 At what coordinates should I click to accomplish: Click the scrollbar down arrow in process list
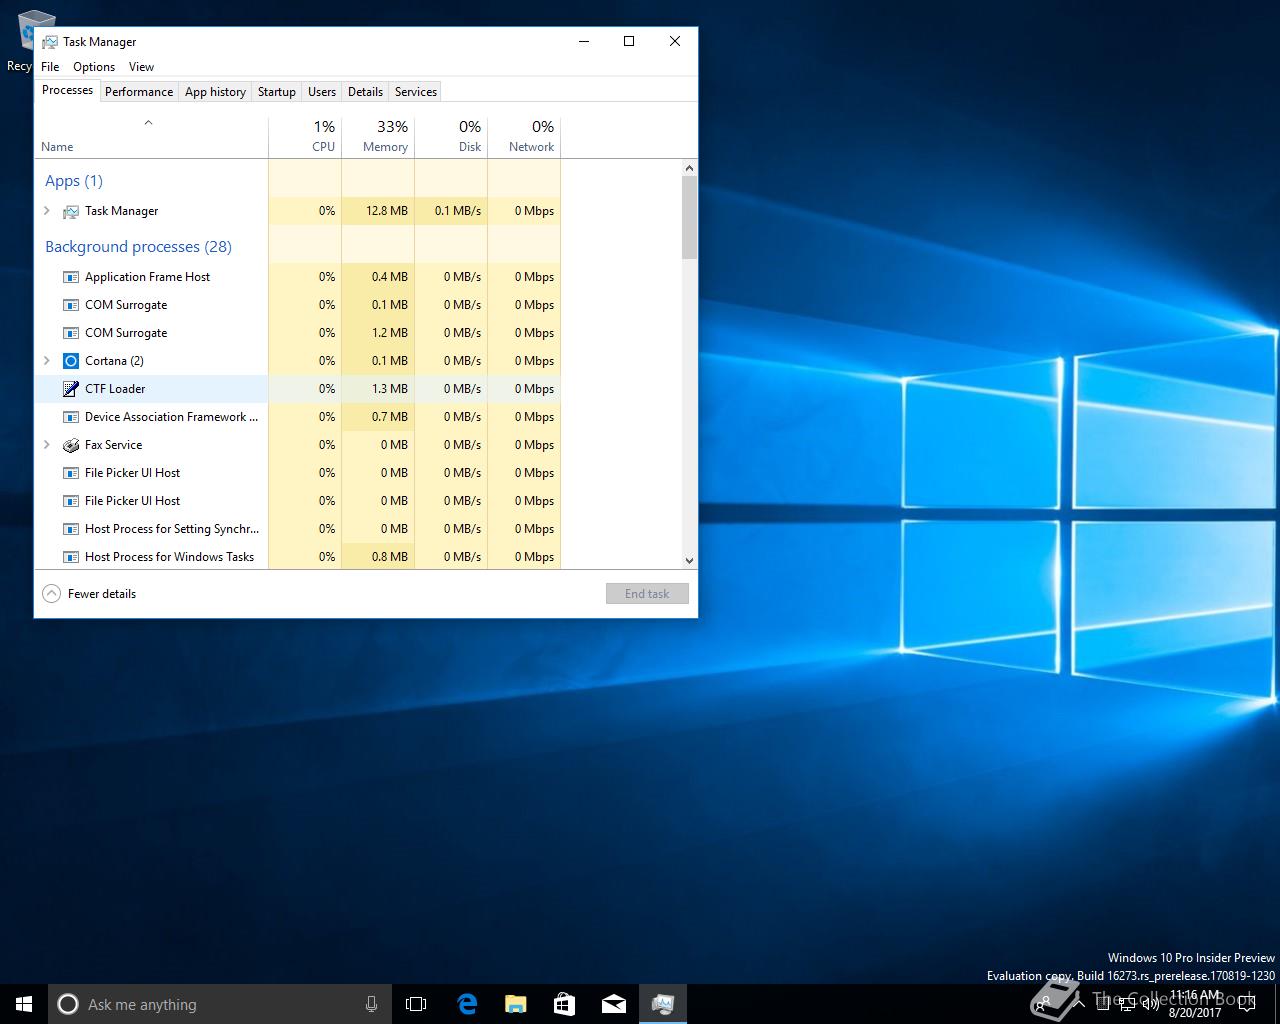(x=689, y=561)
